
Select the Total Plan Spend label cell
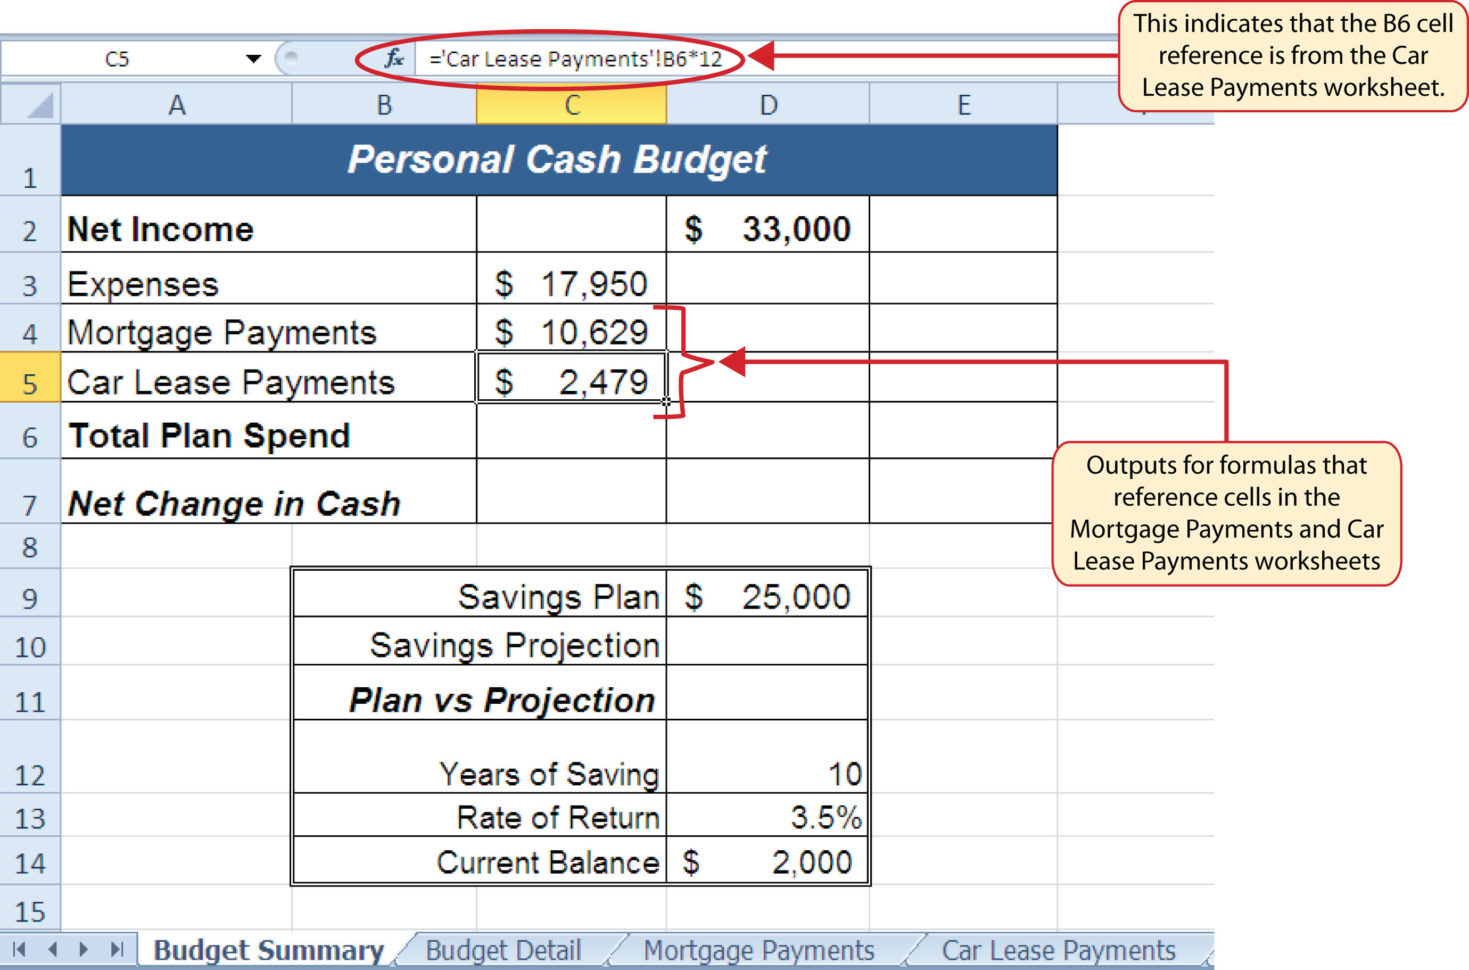[269, 431]
